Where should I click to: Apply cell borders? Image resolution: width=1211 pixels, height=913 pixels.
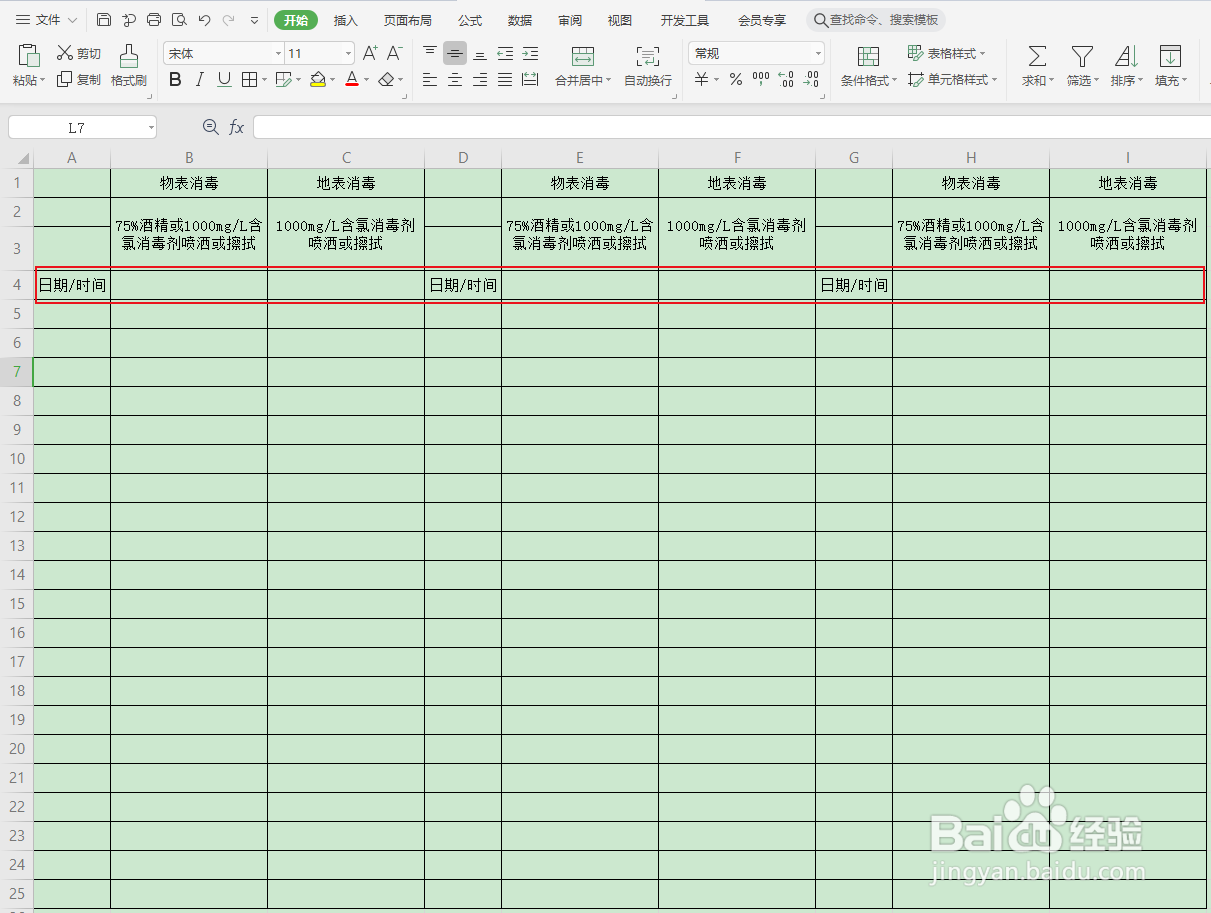249,80
